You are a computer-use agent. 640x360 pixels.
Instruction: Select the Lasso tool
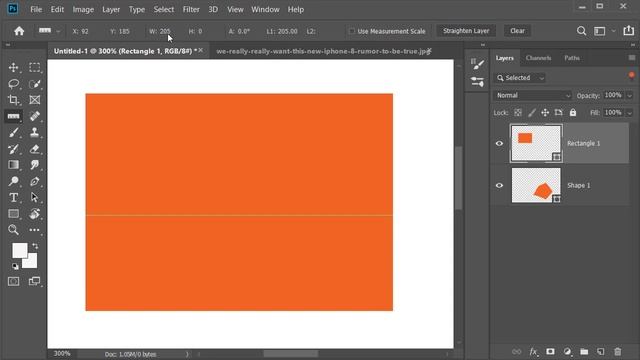tap(13, 84)
